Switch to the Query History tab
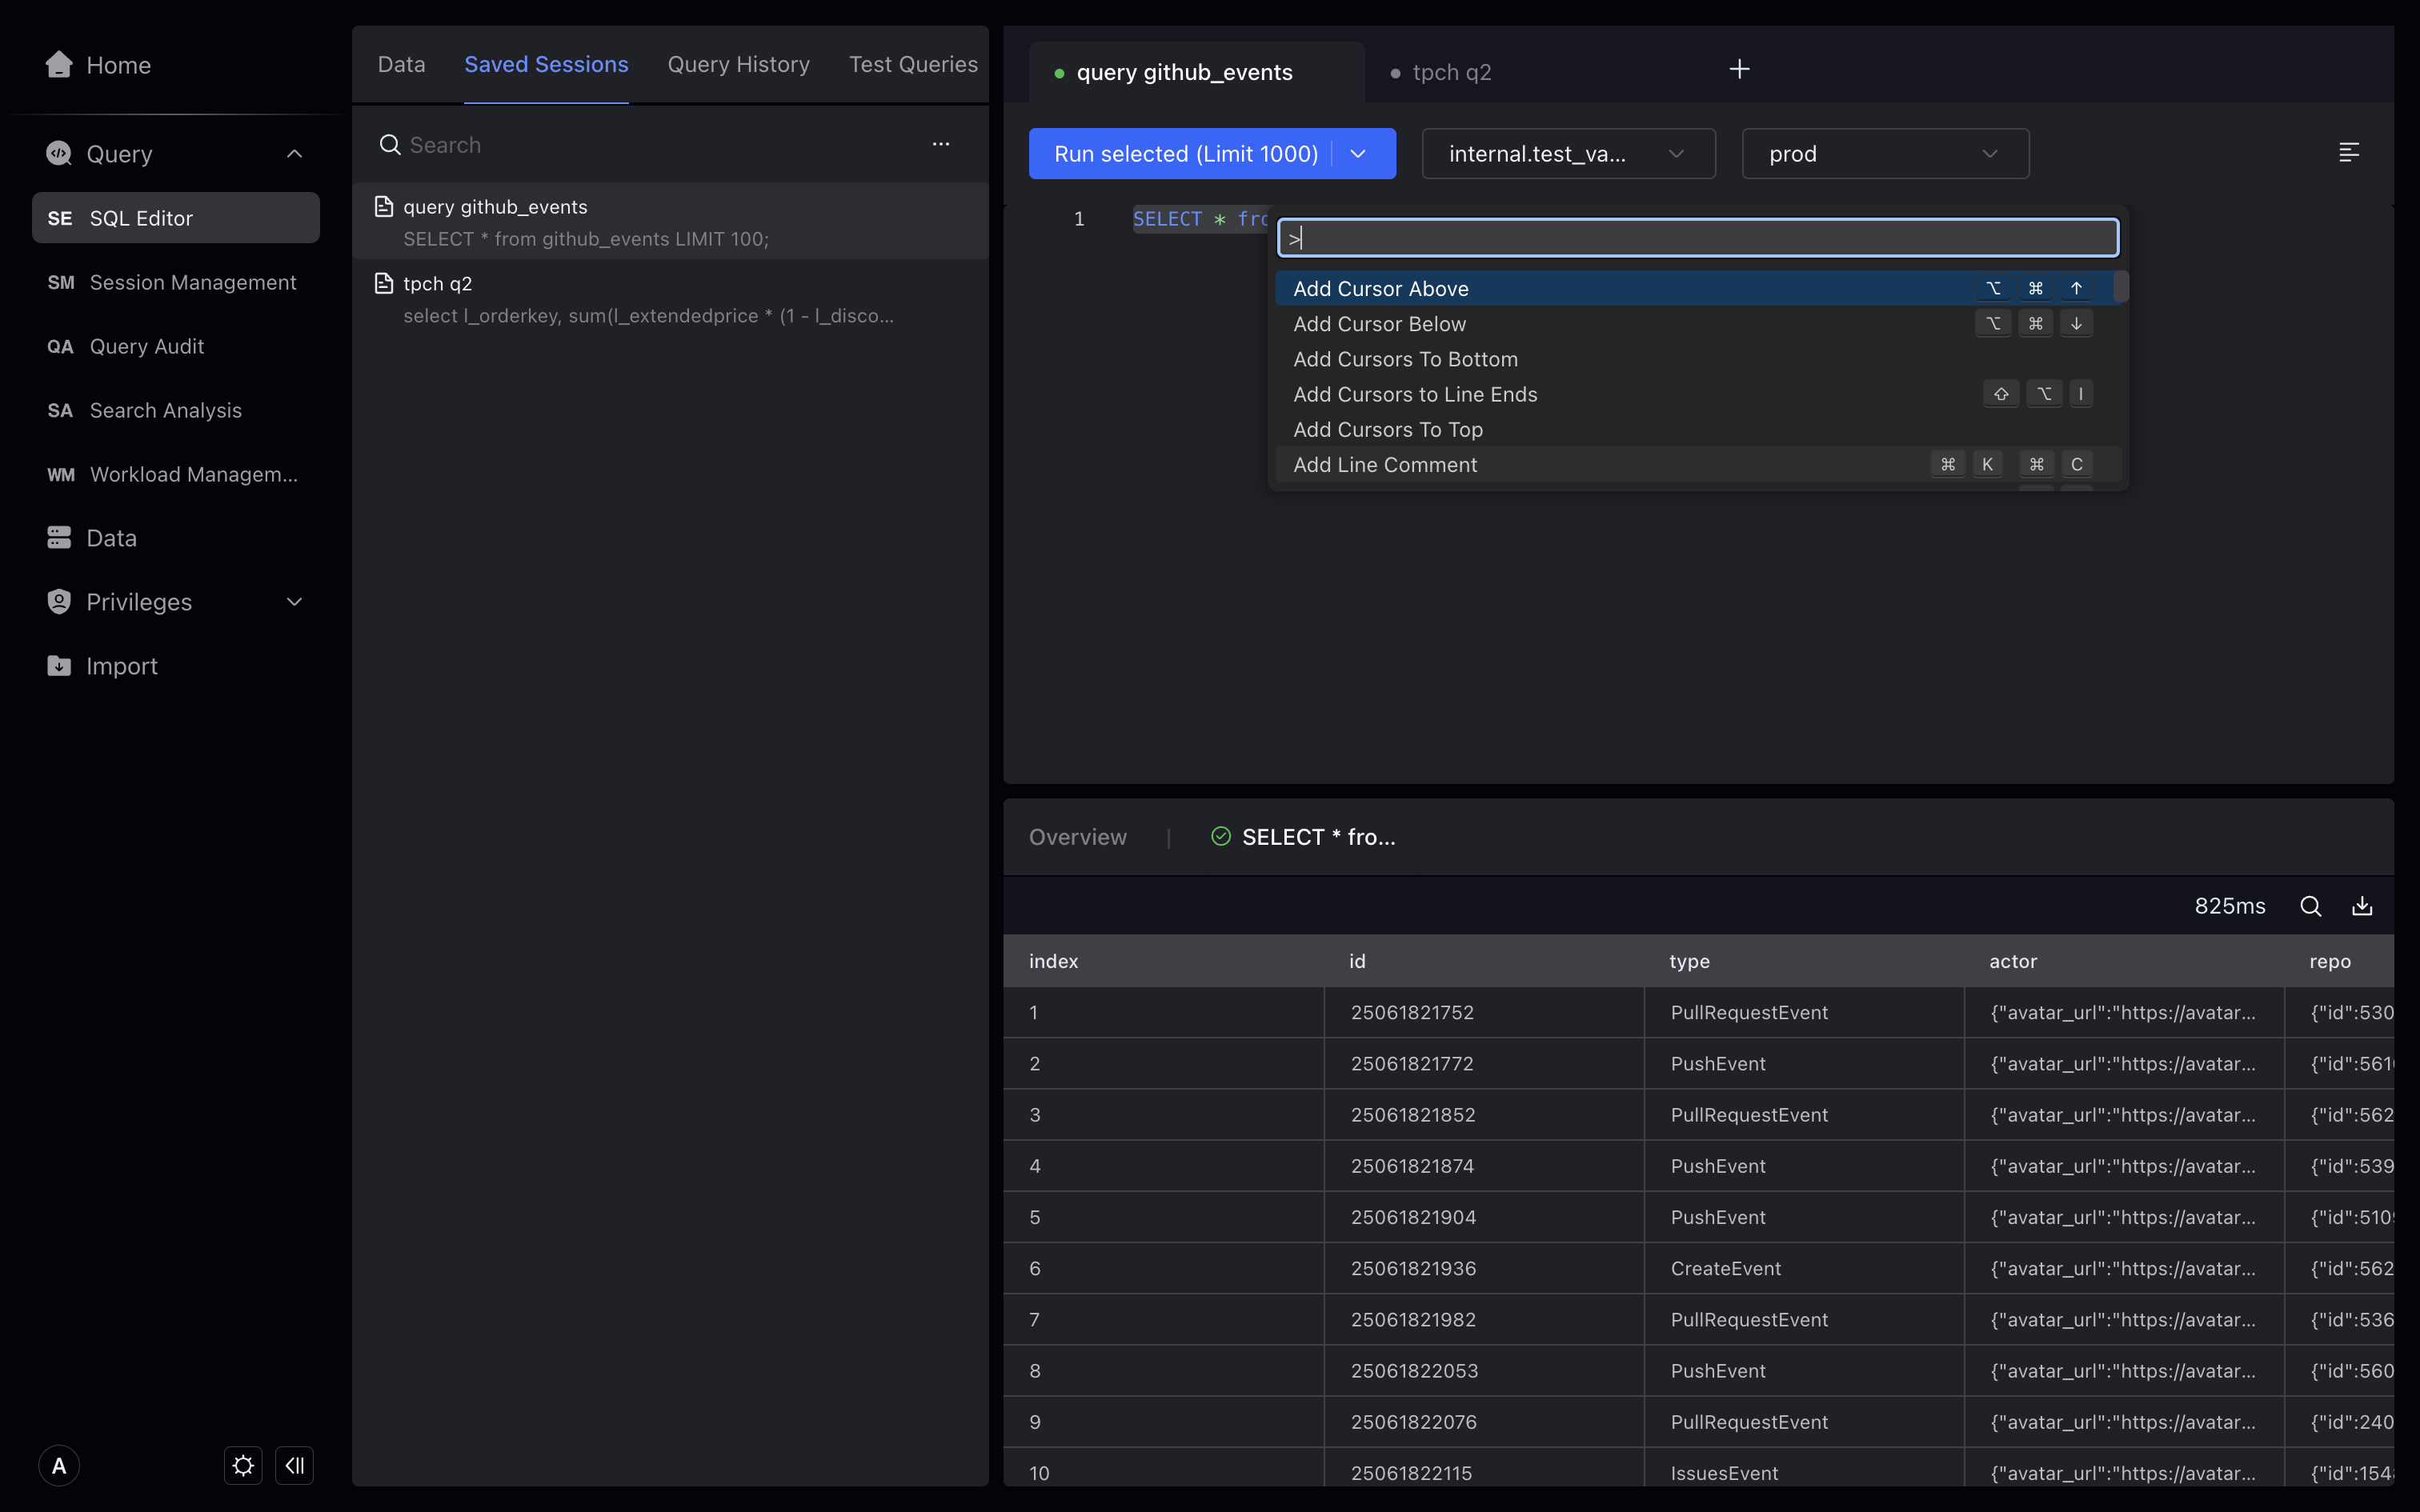 (738, 64)
